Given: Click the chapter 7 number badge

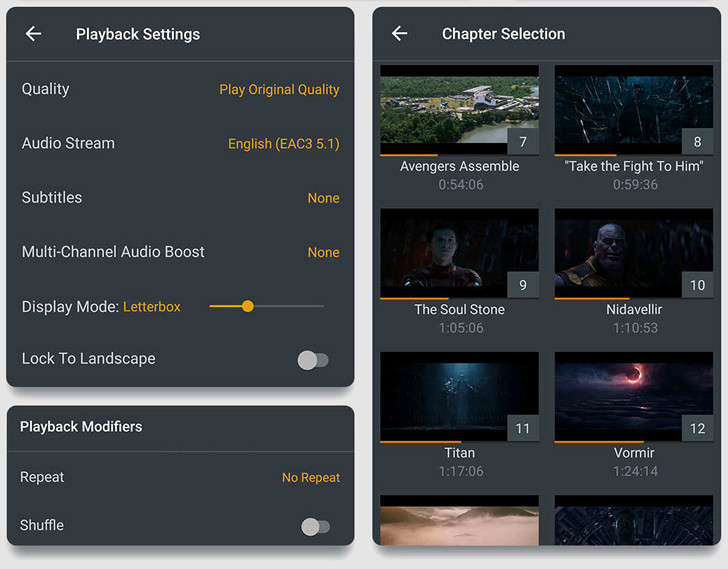Looking at the screenshot, I should pyautogui.click(x=523, y=142).
